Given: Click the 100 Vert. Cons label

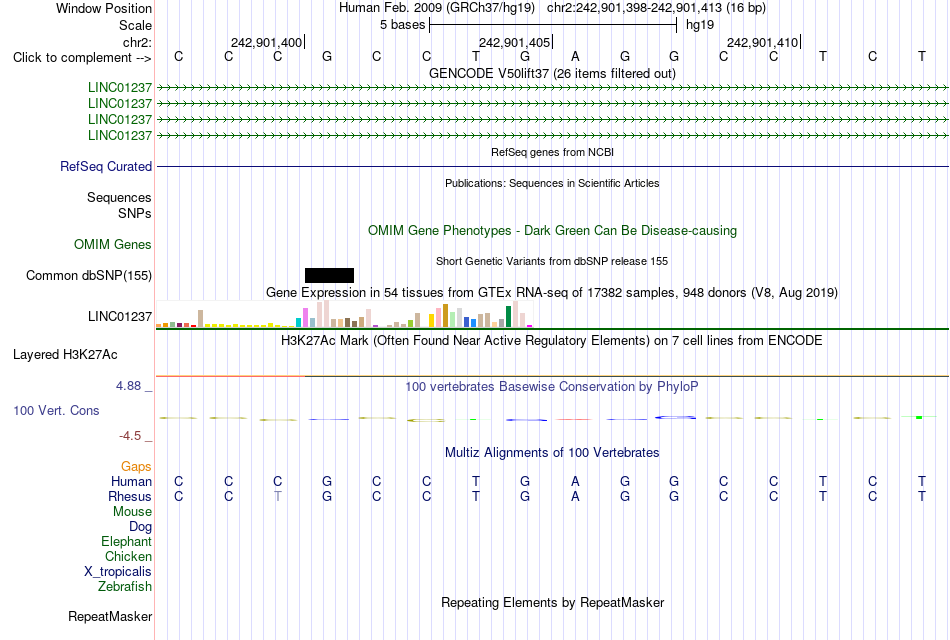Looking at the screenshot, I should click(56, 410).
